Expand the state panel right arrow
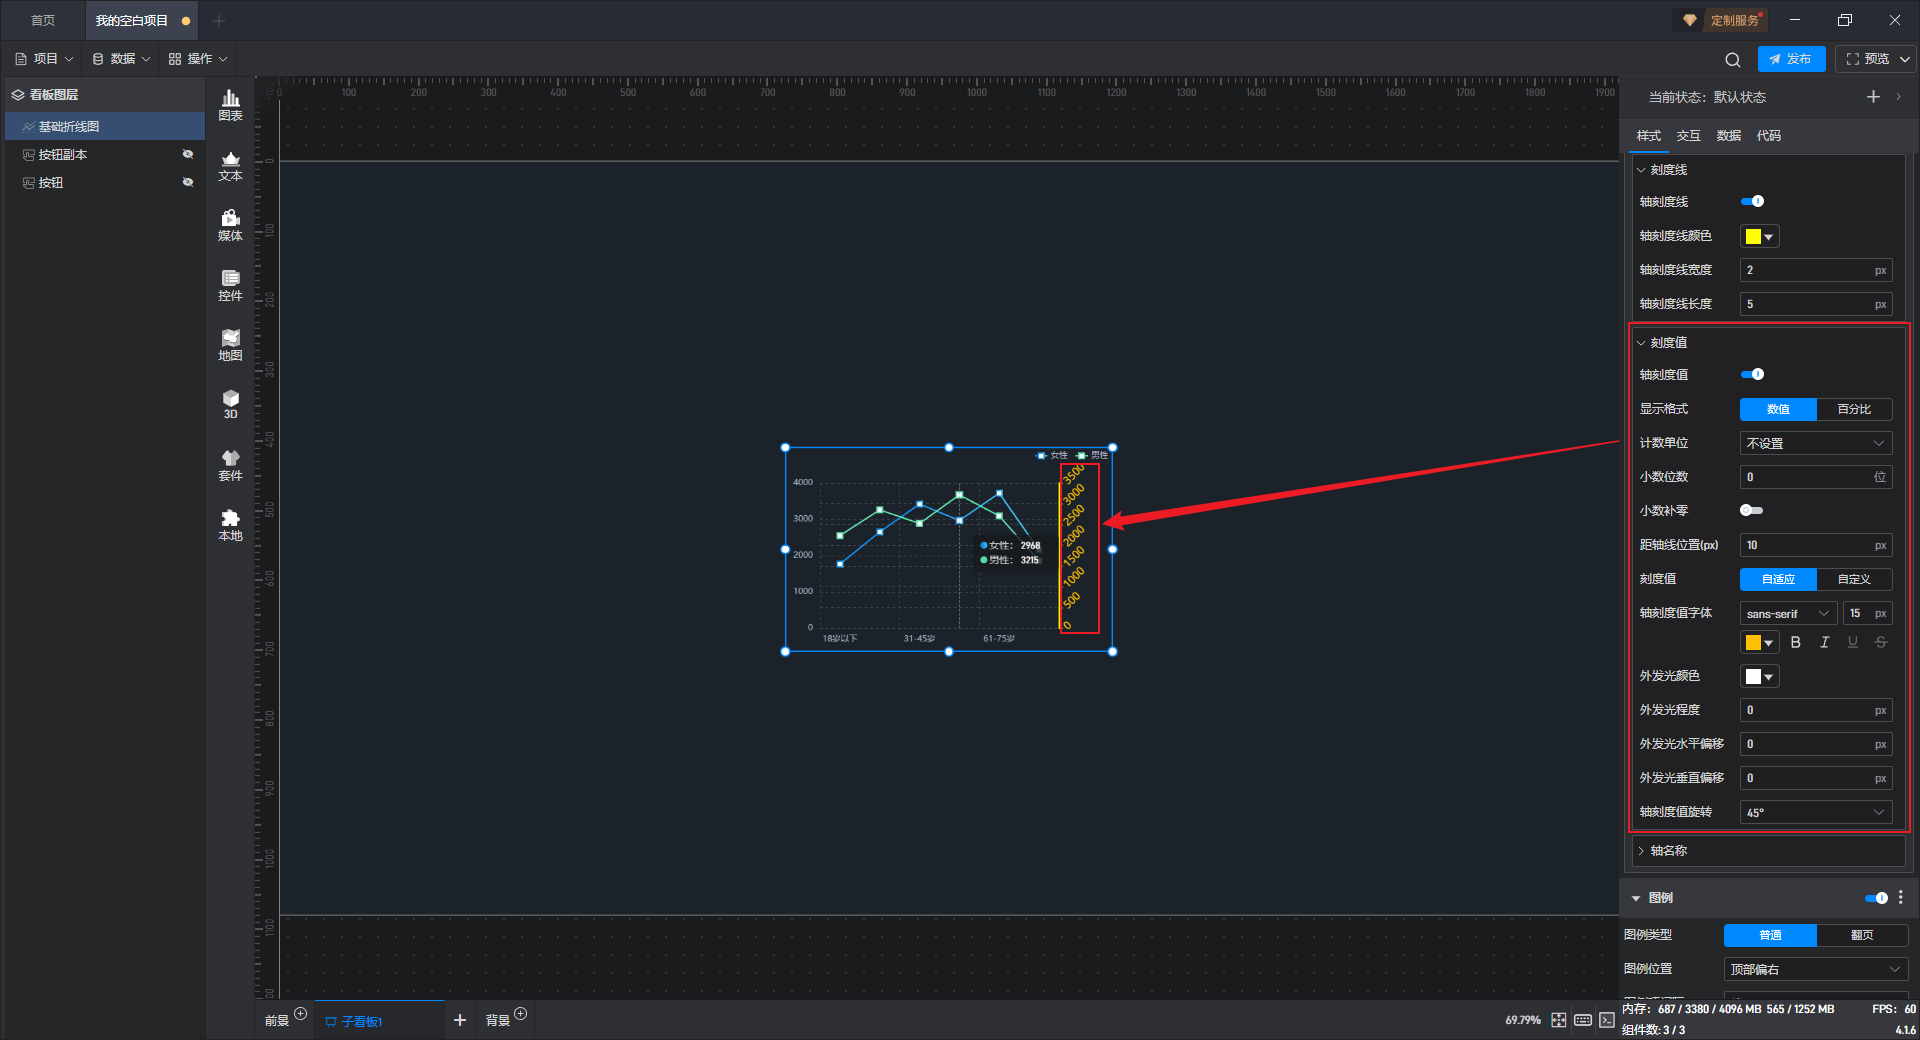 point(1899,97)
